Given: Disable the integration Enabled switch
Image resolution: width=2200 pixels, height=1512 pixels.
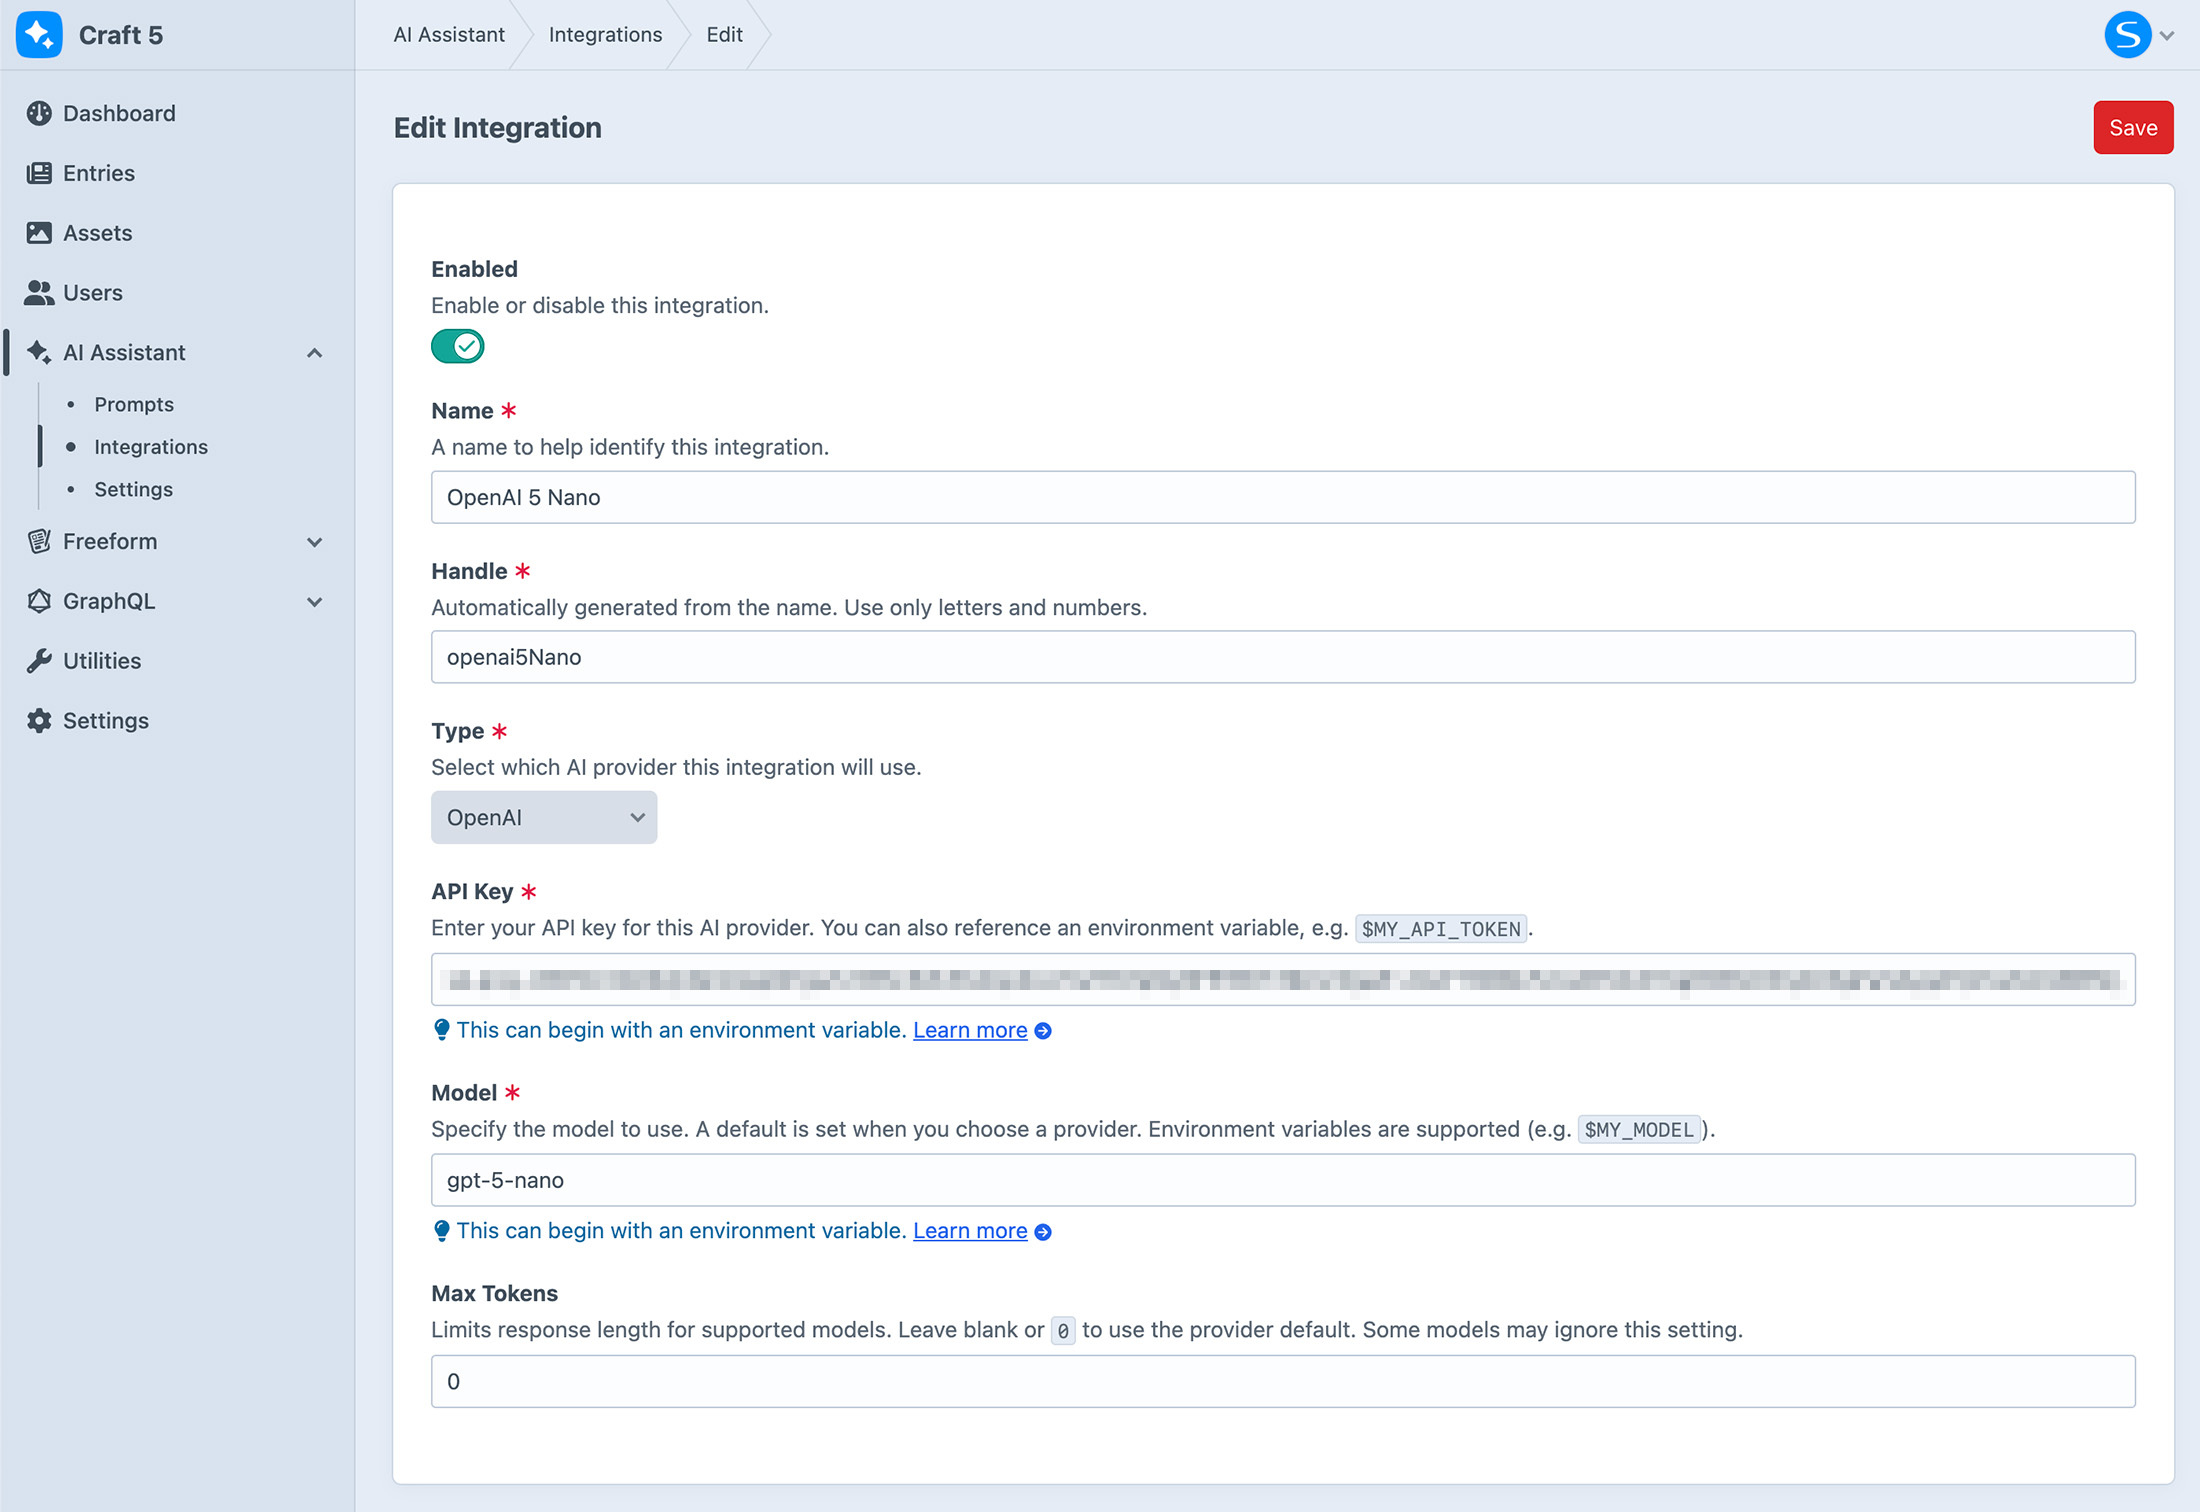Looking at the screenshot, I should (458, 346).
